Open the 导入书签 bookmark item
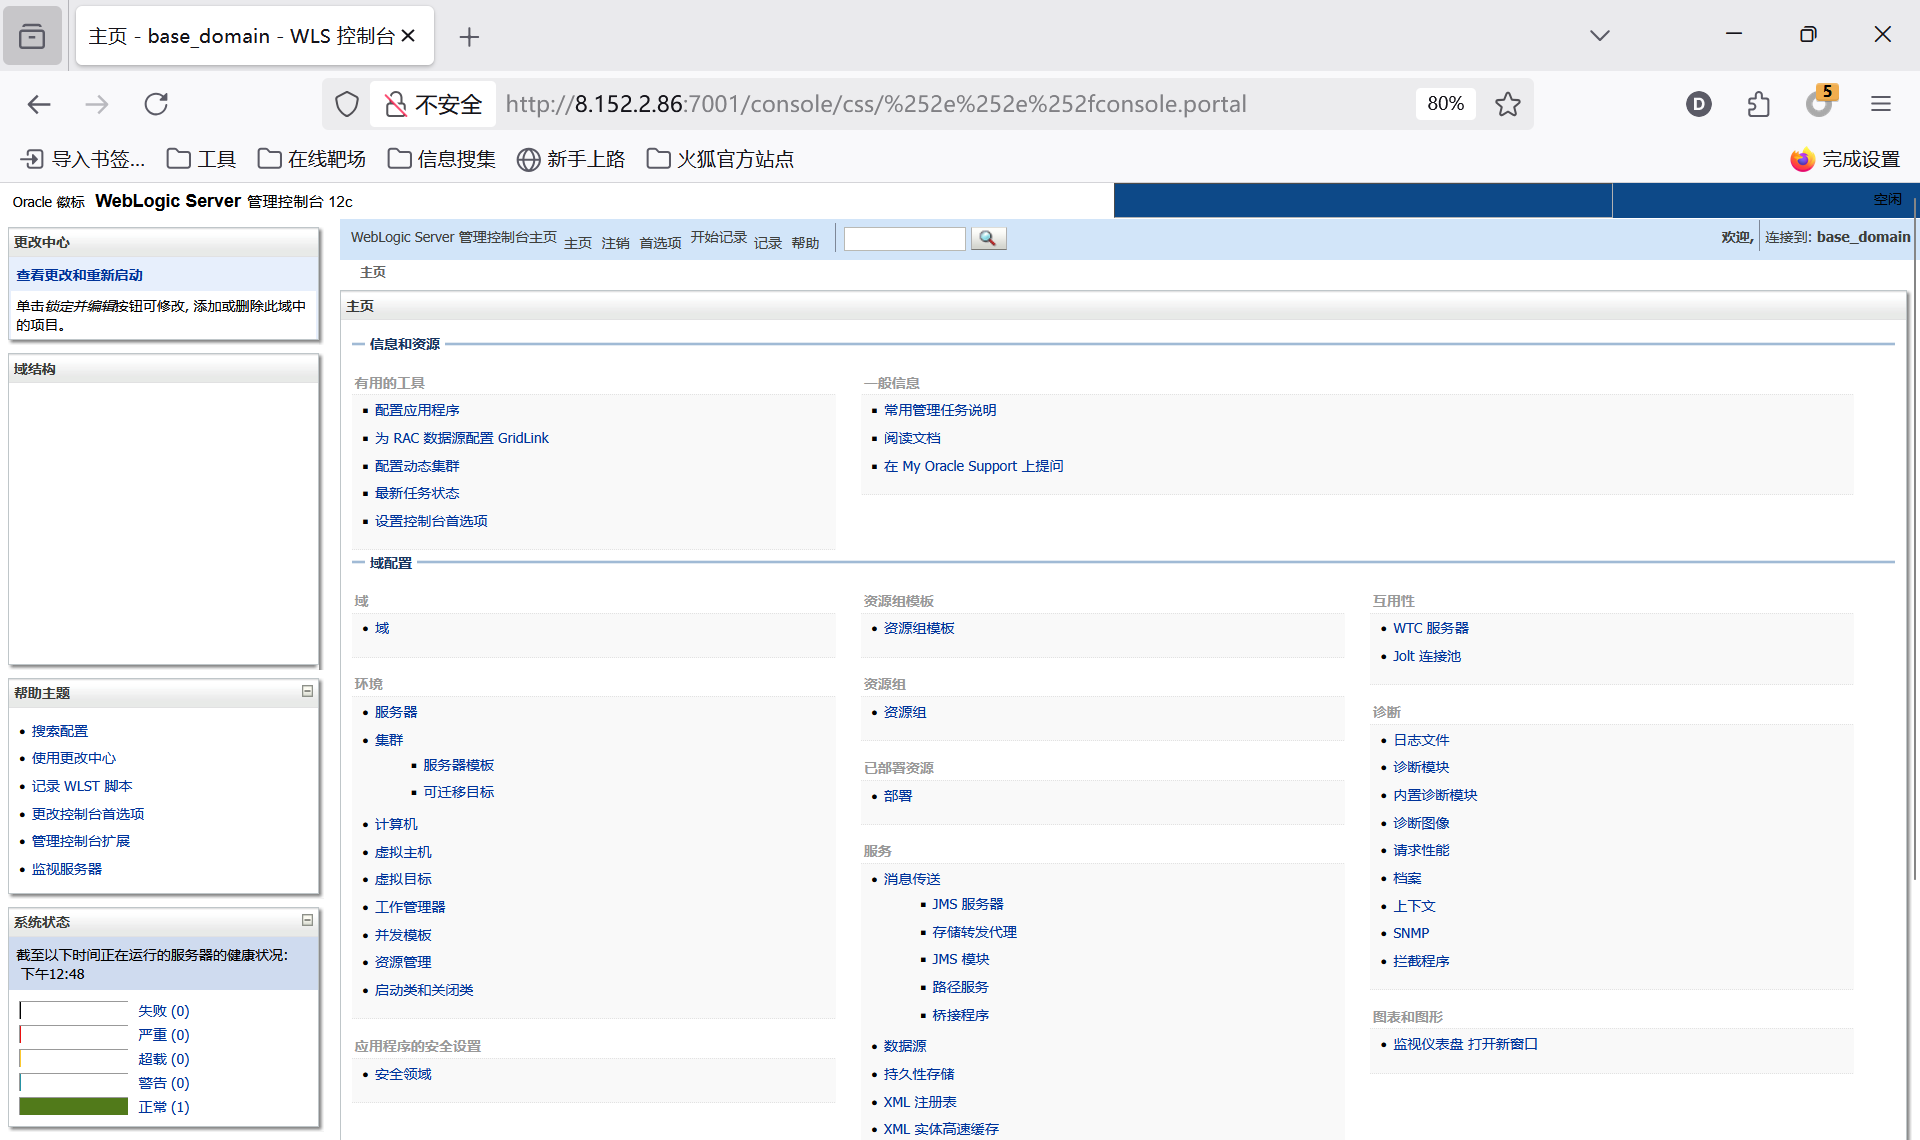The image size is (1920, 1140). pyautogui.click(x=84, y=159)
